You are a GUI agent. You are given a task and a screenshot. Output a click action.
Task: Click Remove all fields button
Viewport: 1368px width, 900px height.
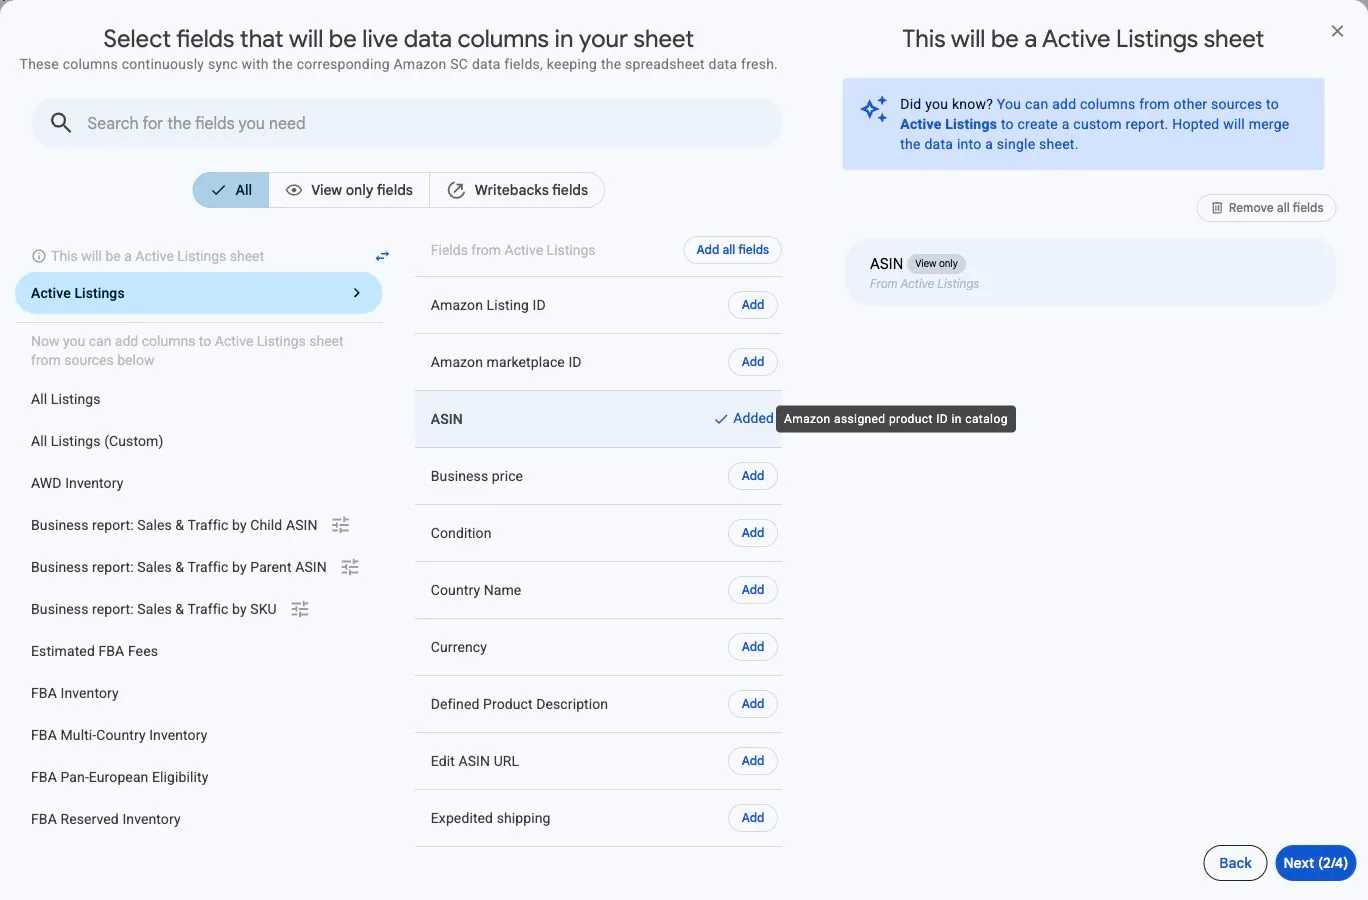click(x=1266, y=208)
